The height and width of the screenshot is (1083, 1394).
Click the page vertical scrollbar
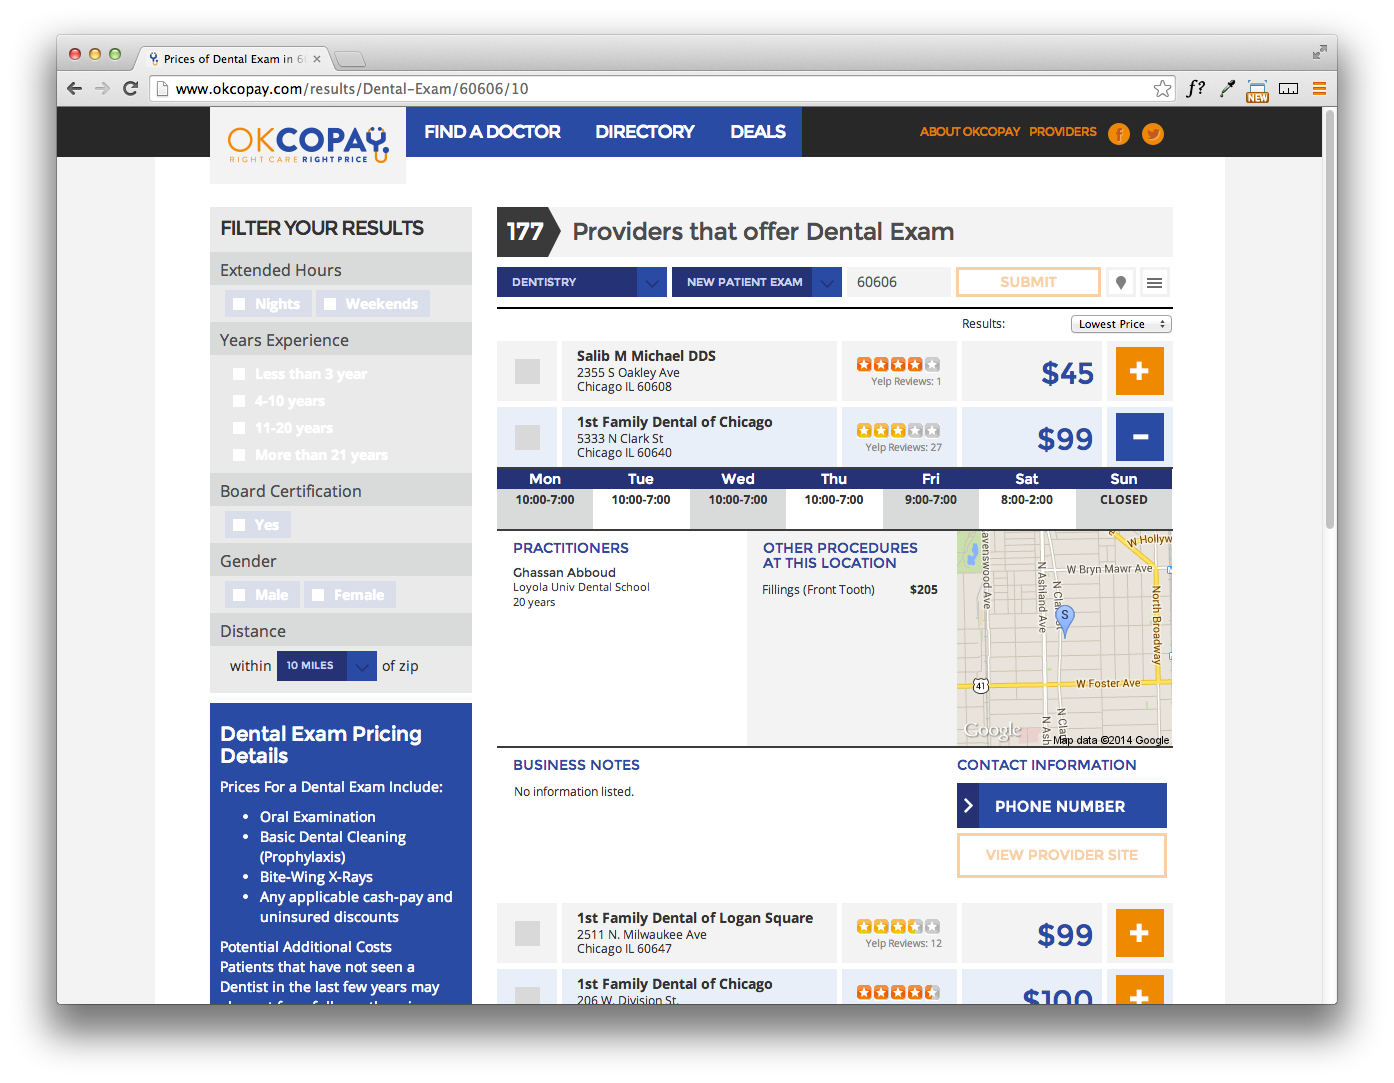pos(1330,318)
